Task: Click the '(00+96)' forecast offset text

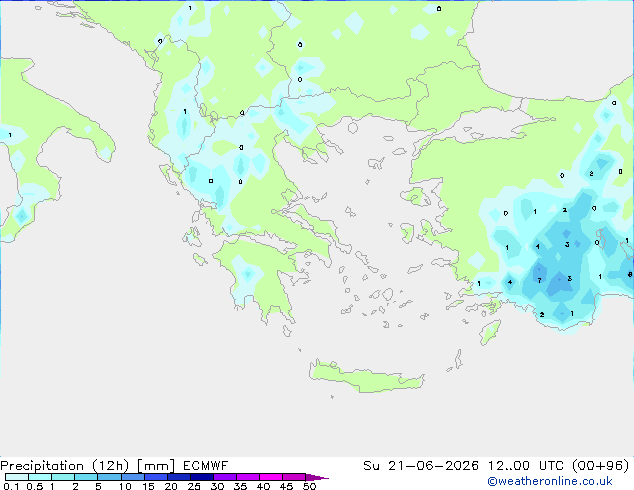Action: (601, 466)
